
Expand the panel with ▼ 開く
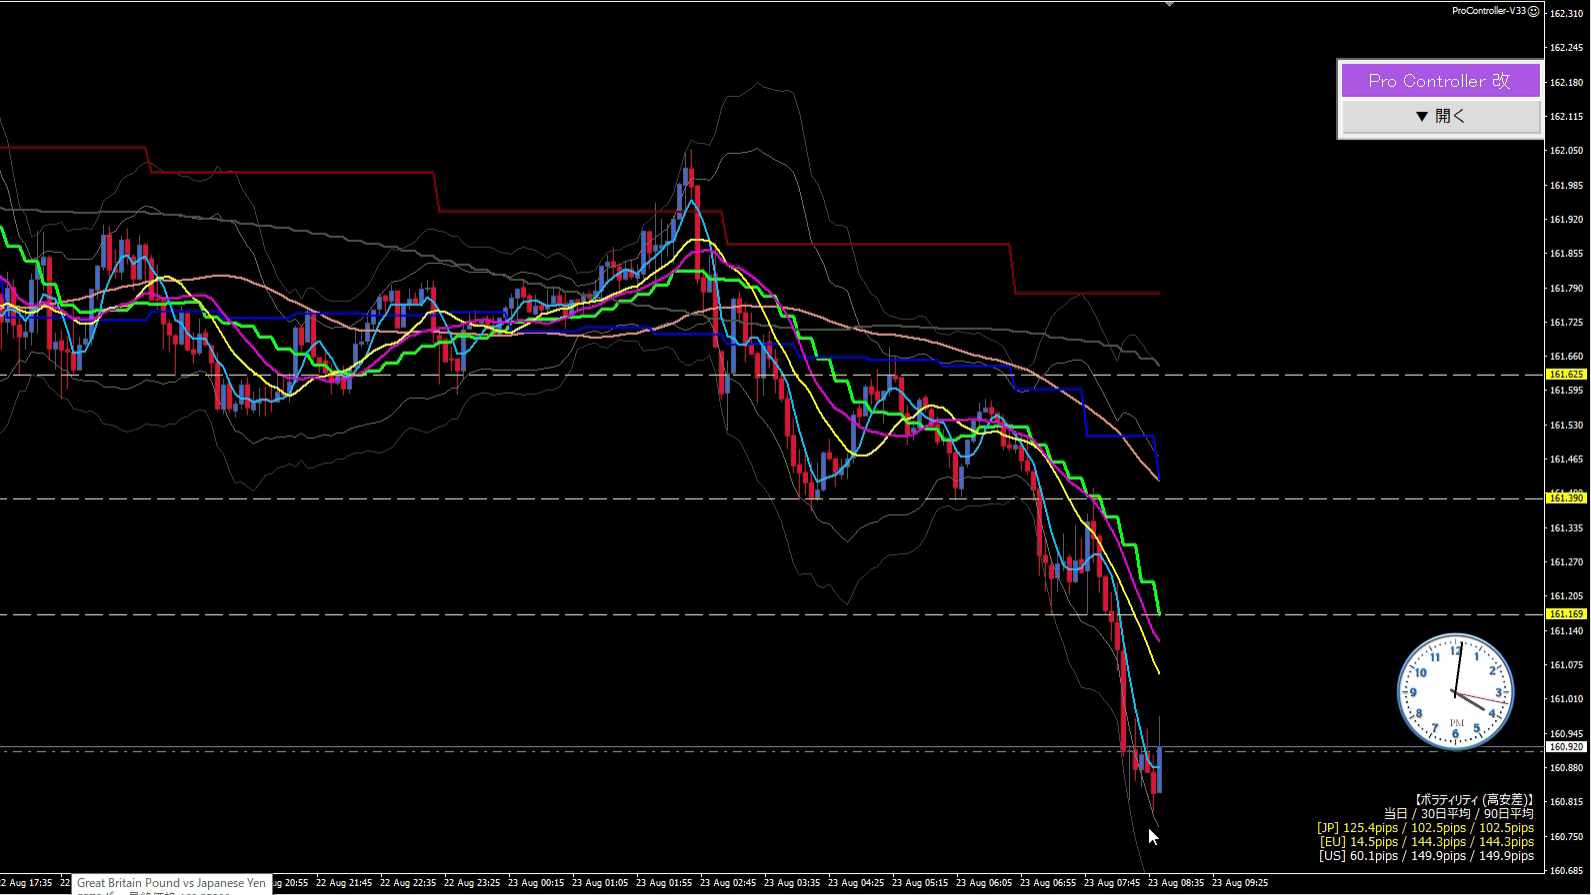click(1440, 116)
